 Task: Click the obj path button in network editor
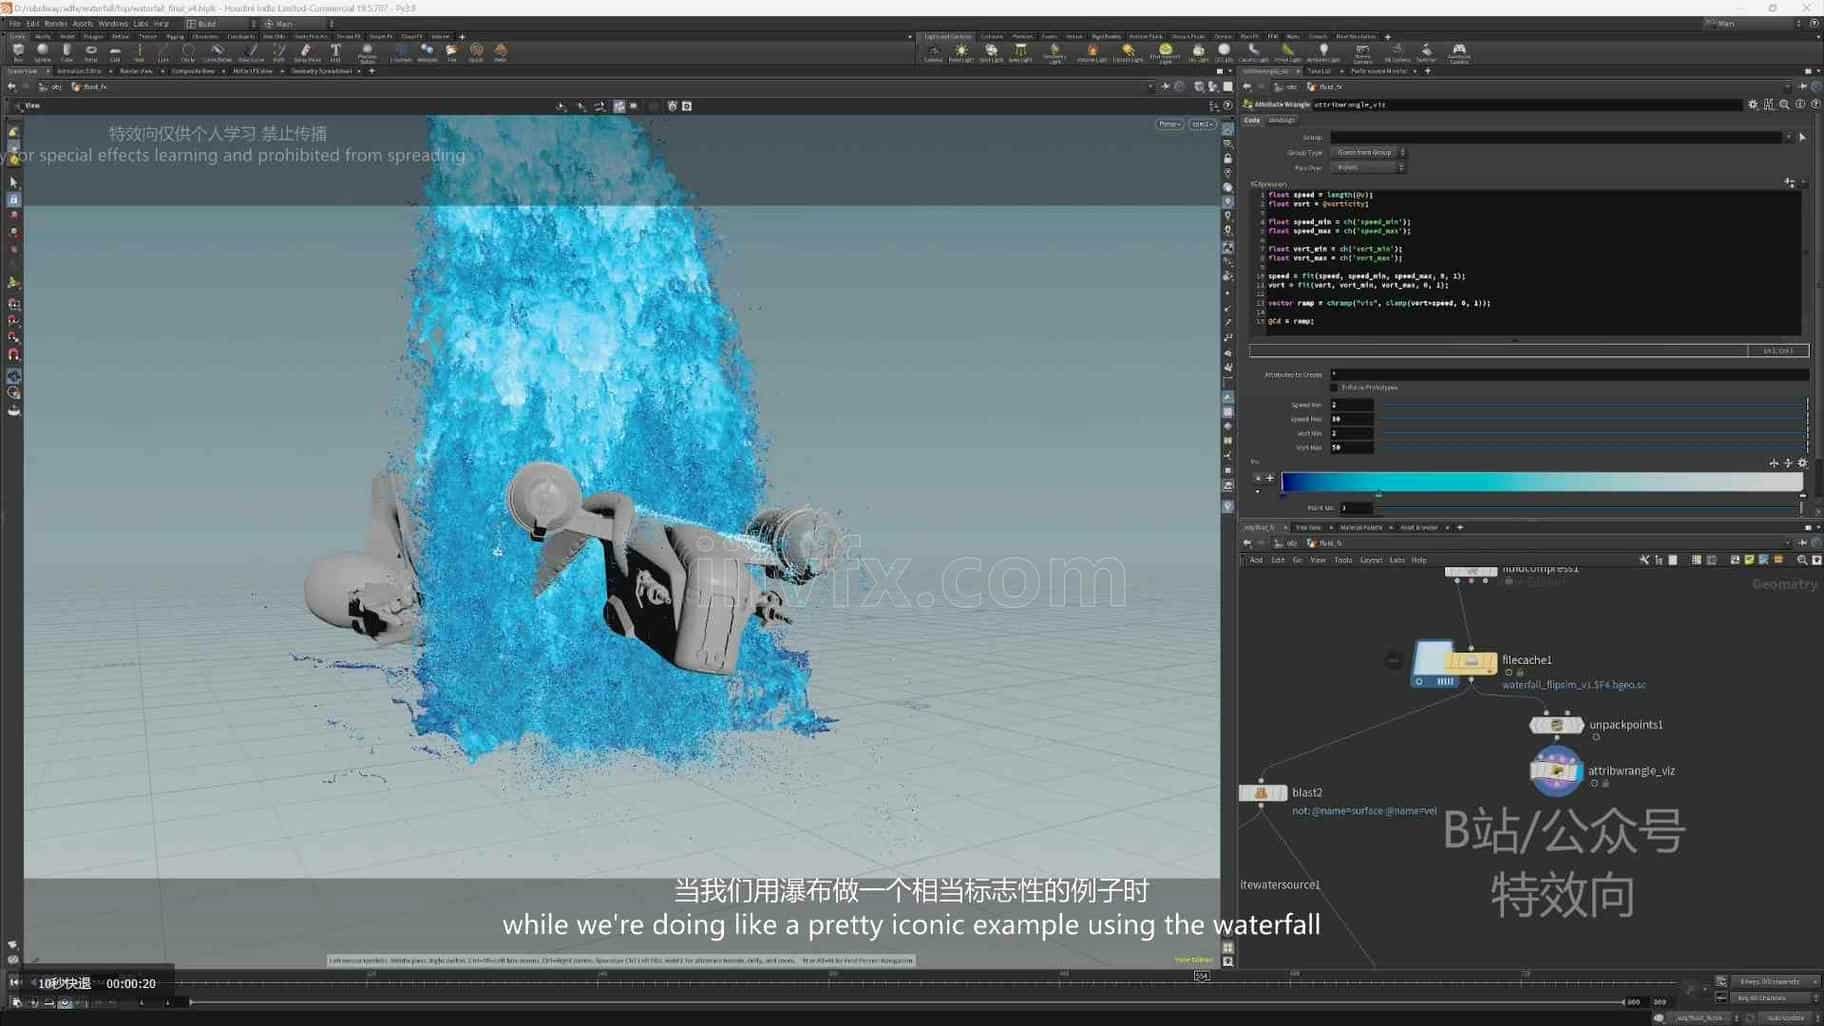(1286, 543)
